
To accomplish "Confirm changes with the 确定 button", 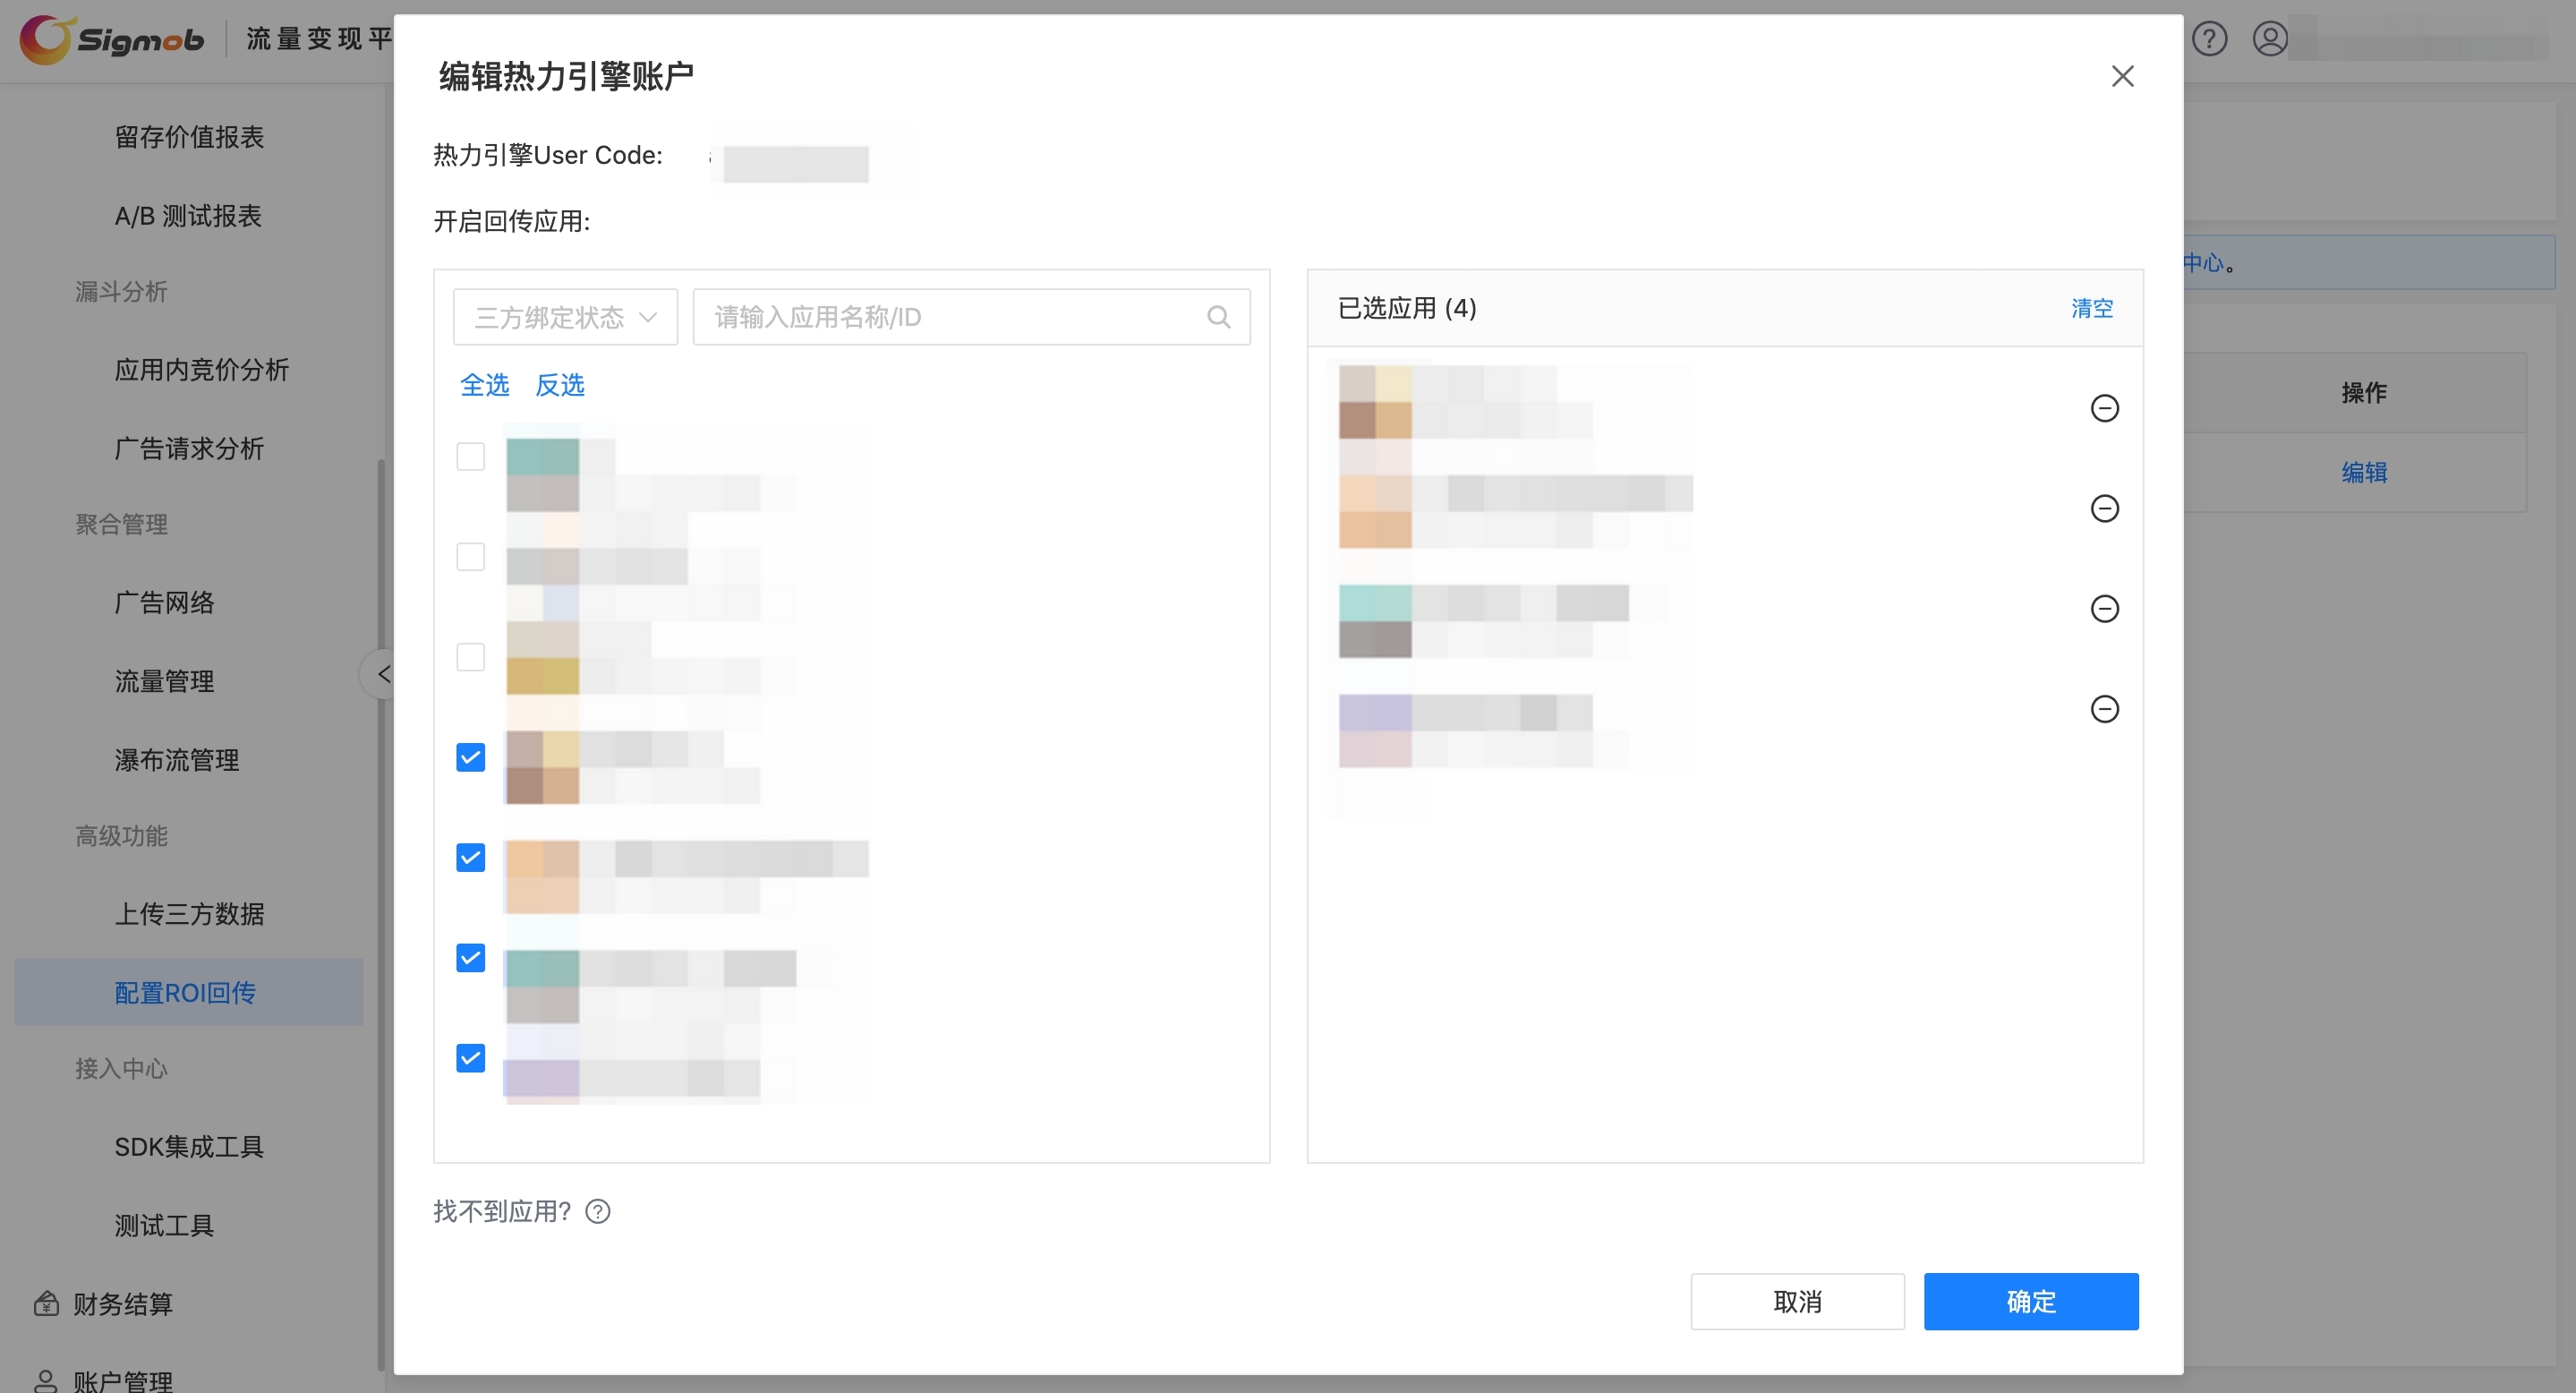I will [x=2030, y=1301].
